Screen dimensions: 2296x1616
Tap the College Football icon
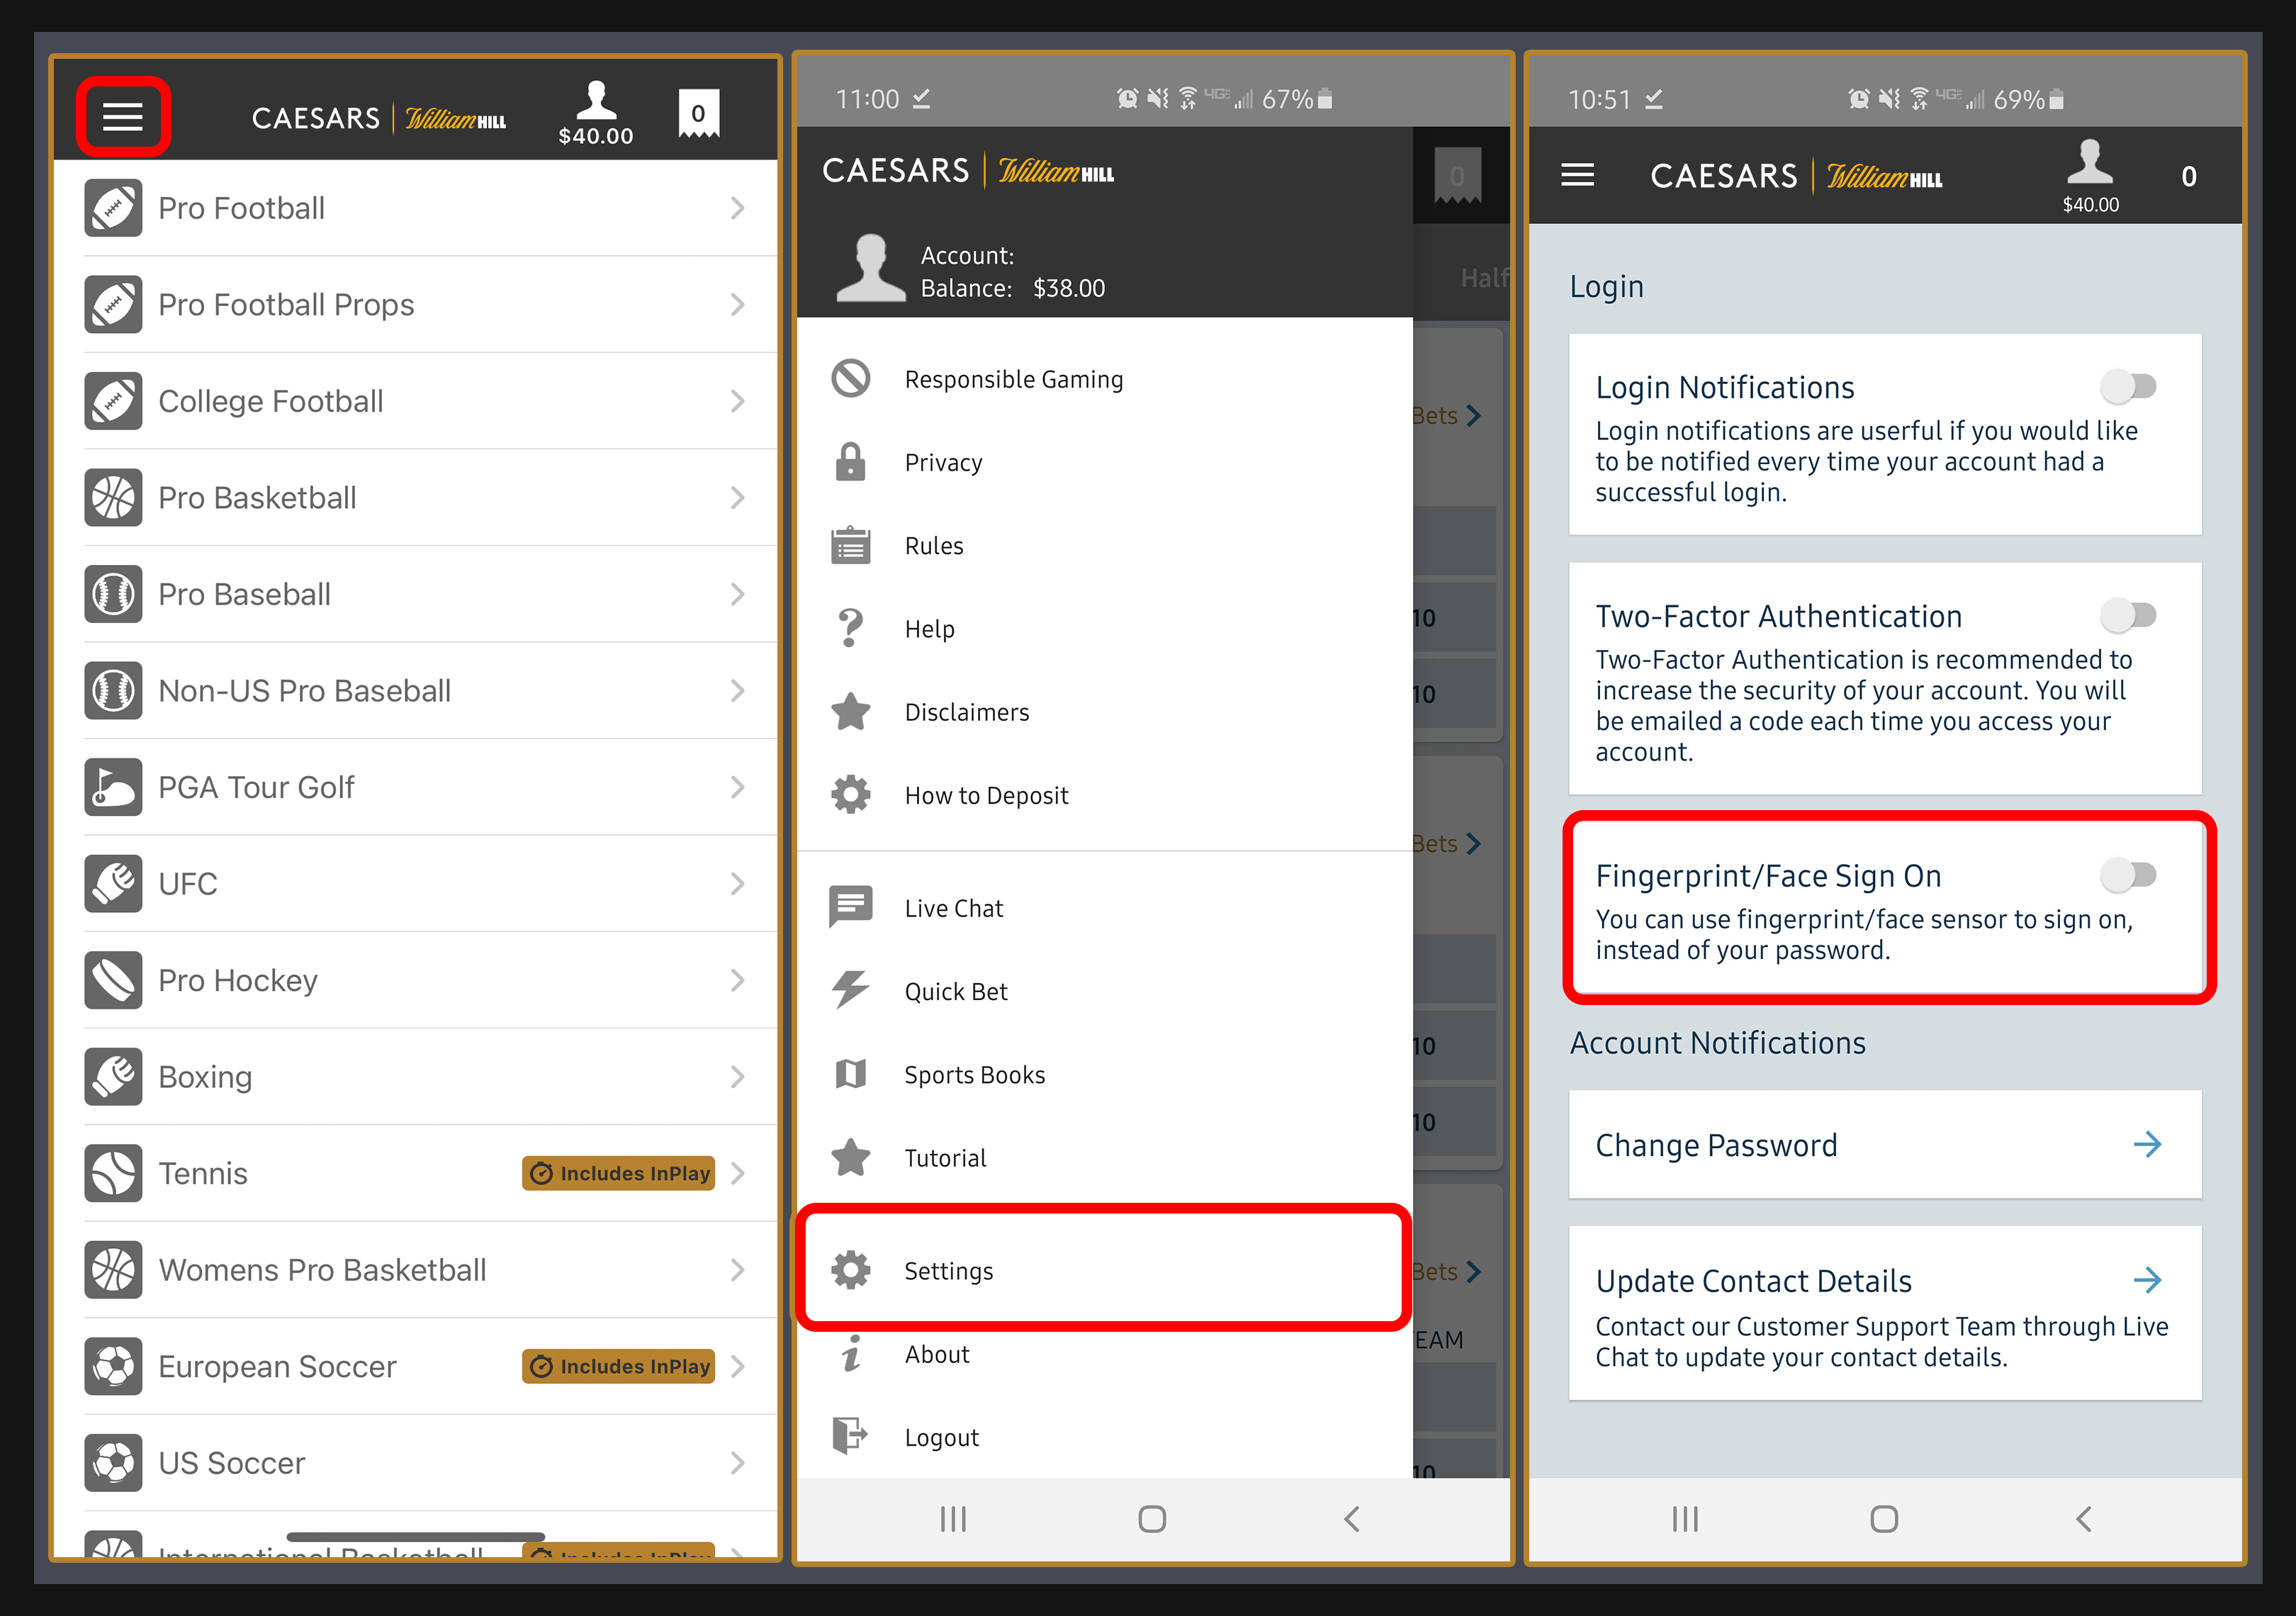point(113,401)
